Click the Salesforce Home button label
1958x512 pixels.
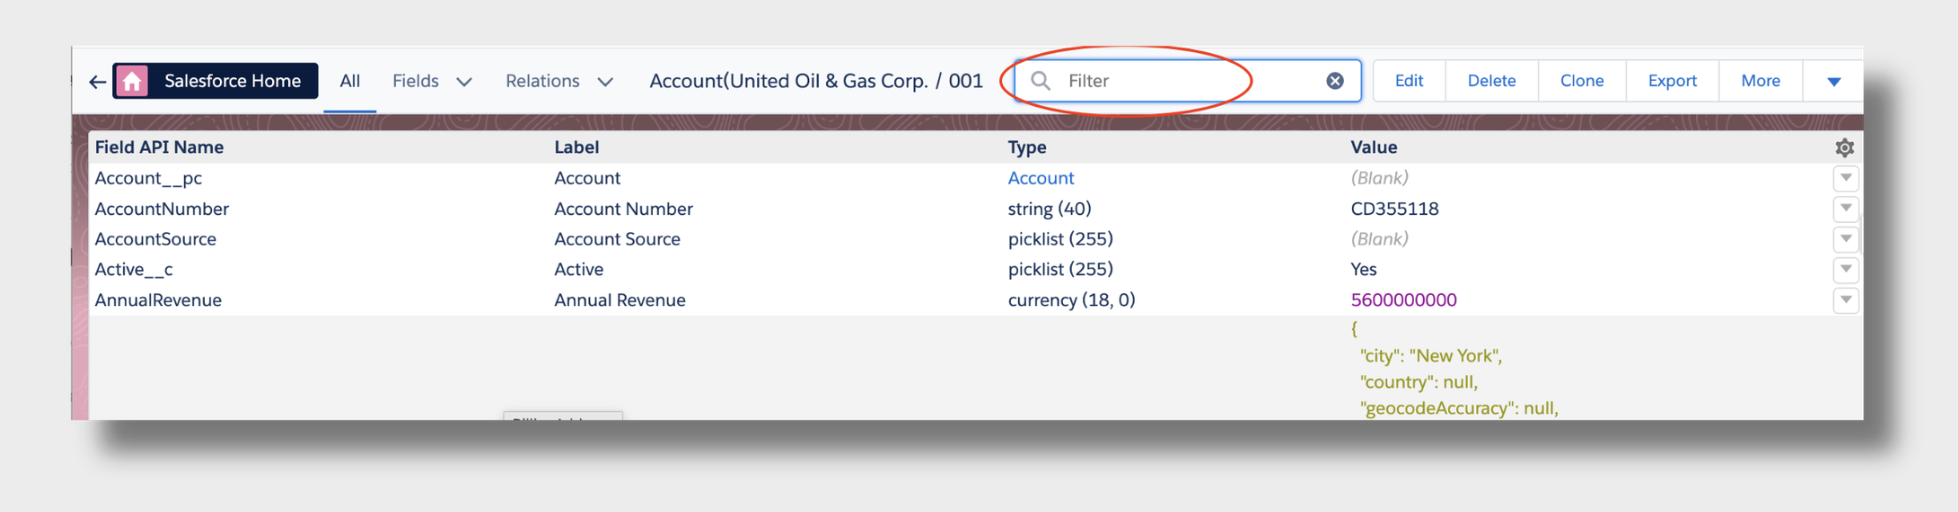[232, 81]
